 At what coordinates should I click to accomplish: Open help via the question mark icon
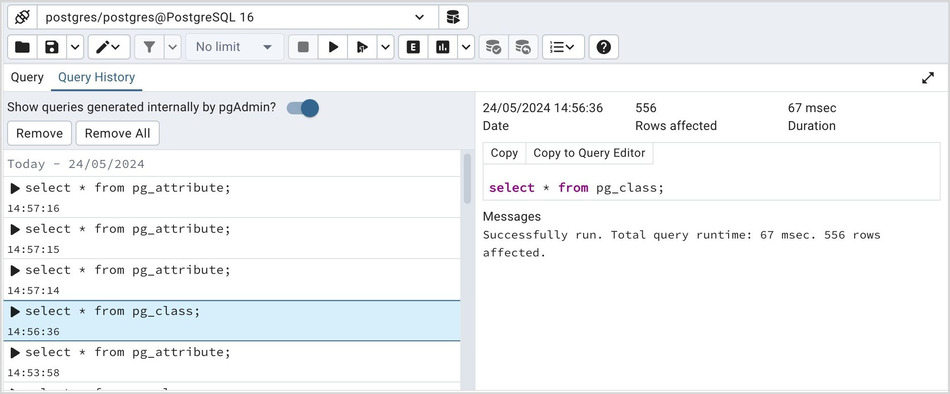pyautogui.click(x=603, y=47)
